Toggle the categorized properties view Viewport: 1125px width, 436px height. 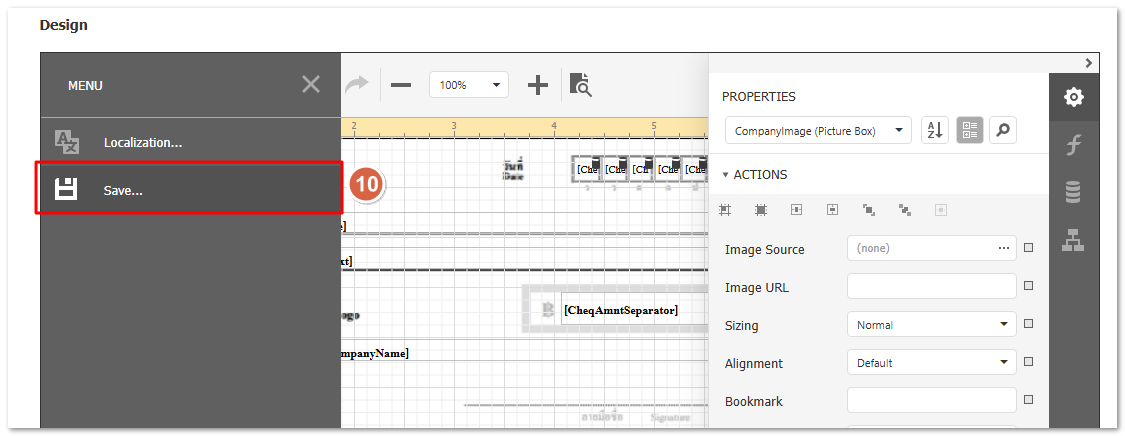tap(969, 130)
